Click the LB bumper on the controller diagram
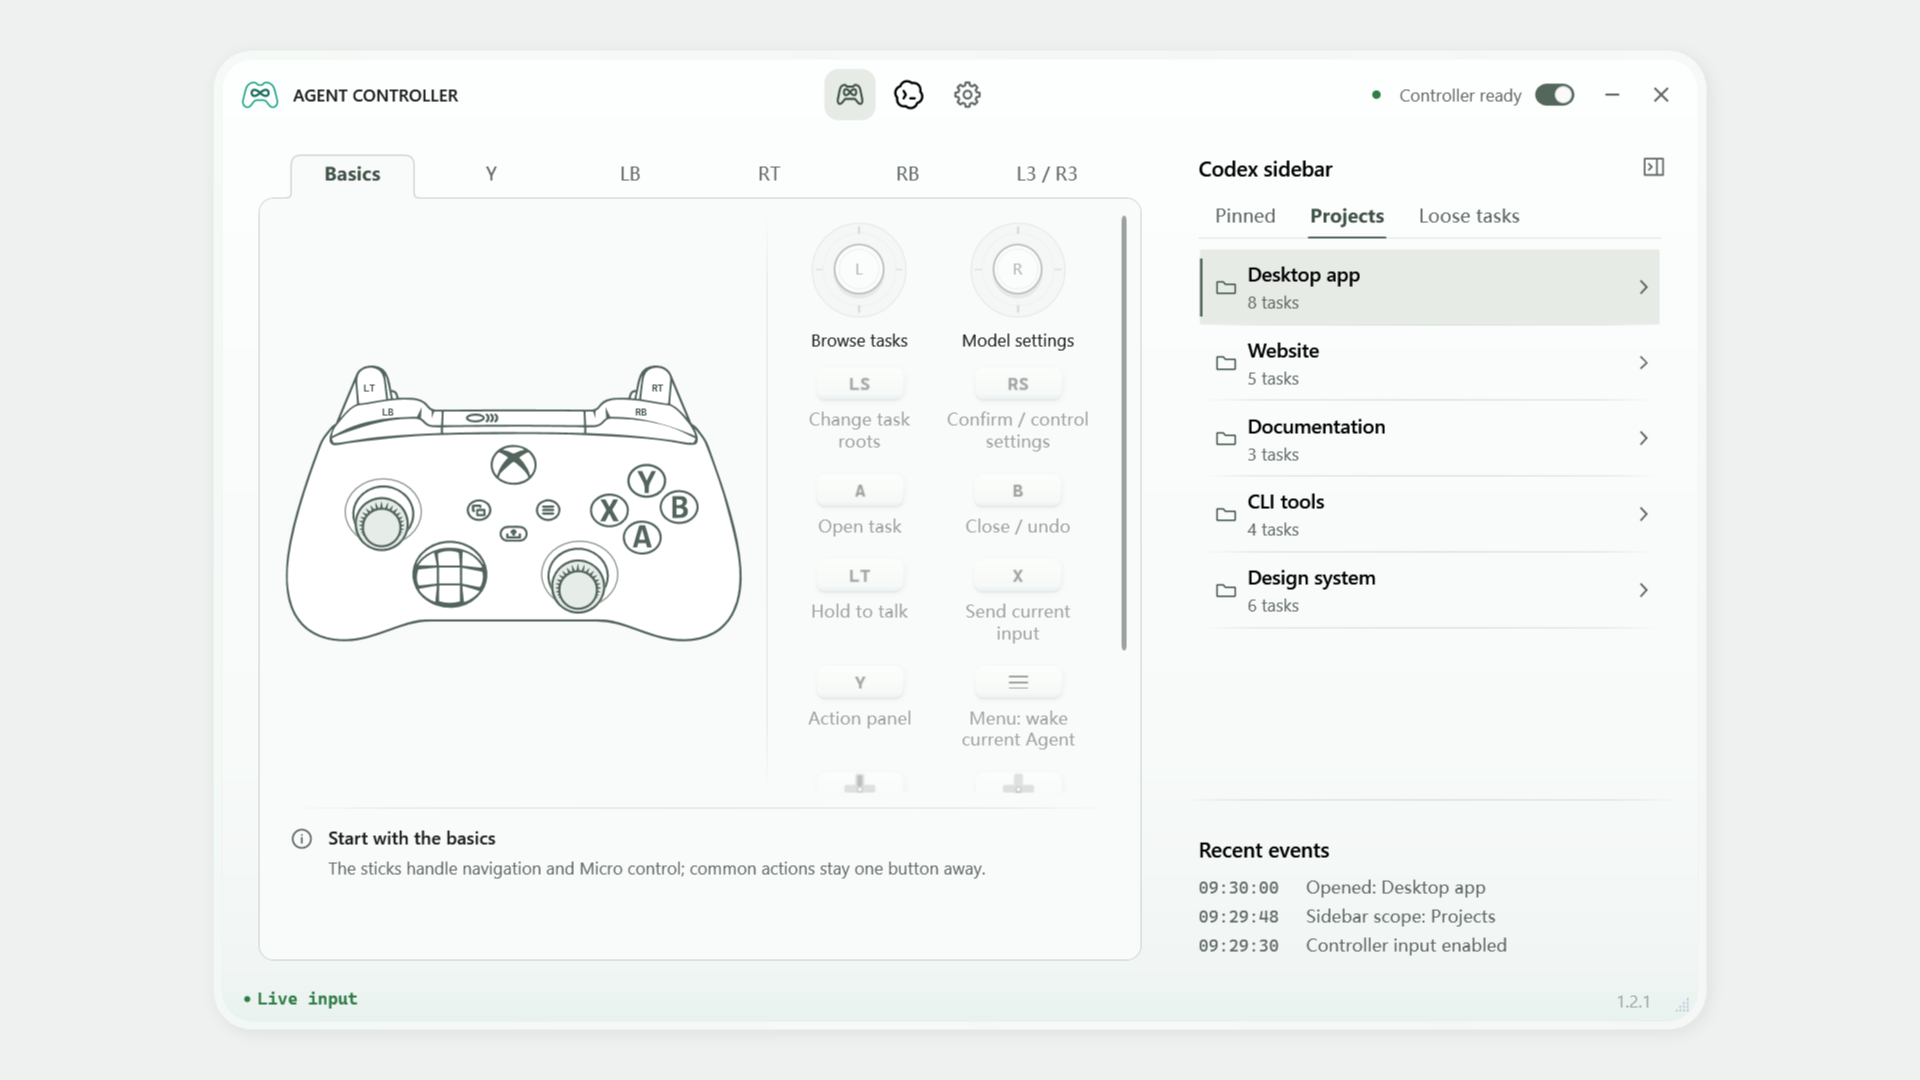 point(388,412)
